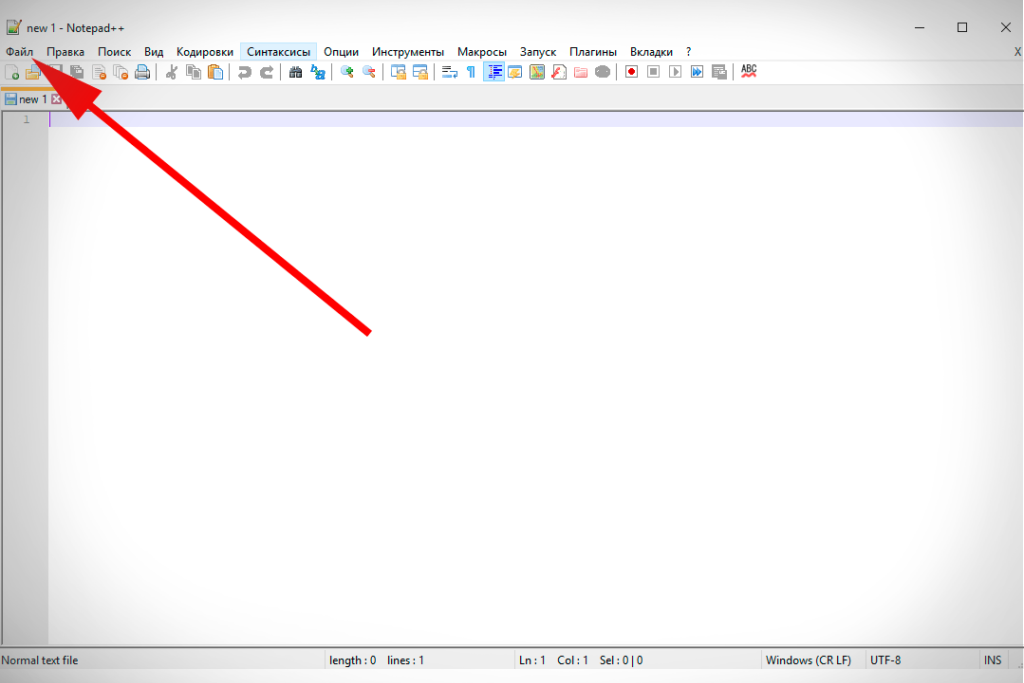
Task: Click the ABC spell check icon
Action: (749, 71)
